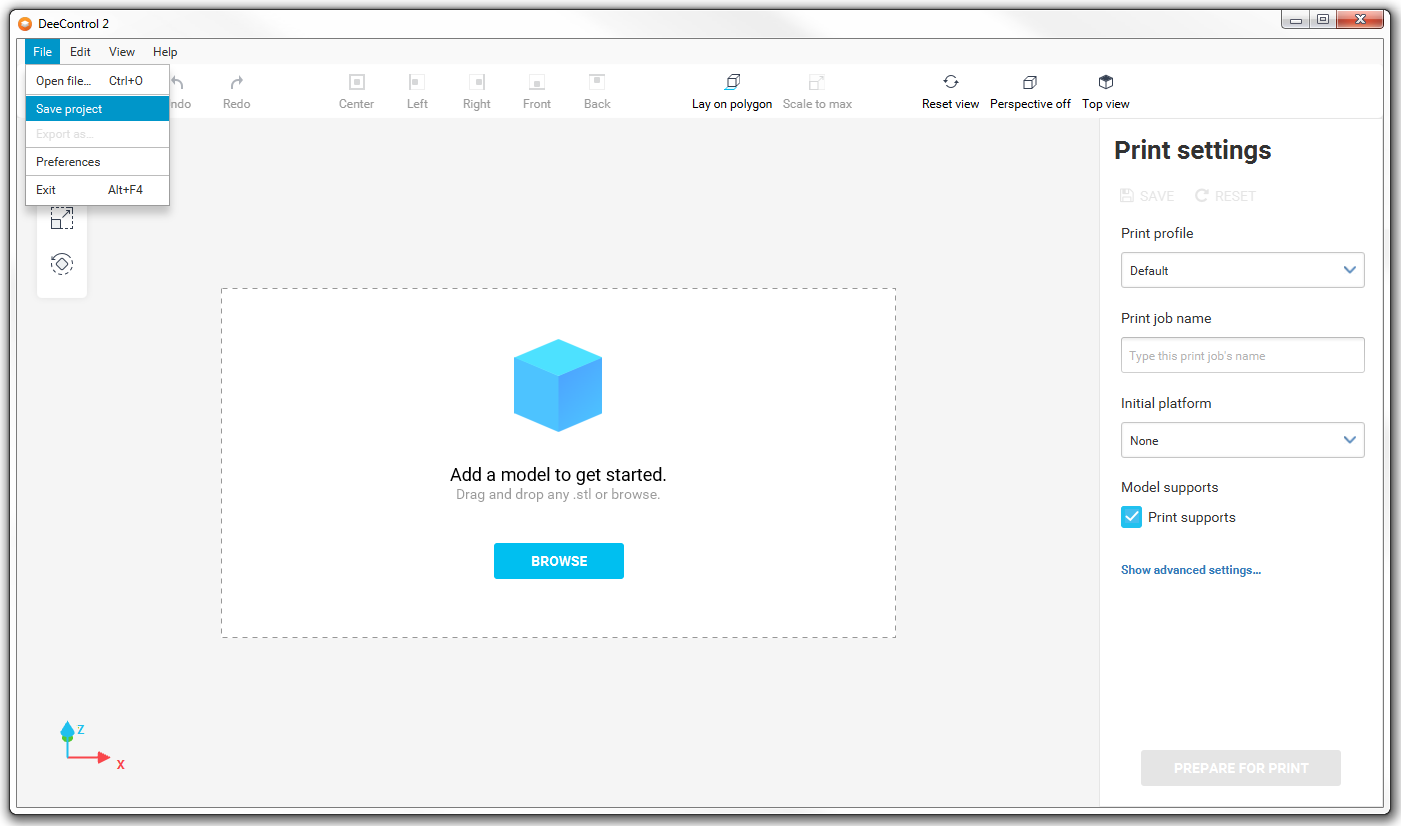Open the Initial platform dropdown
This screenshot has height=826, width=1401.
coord(1242,440)
